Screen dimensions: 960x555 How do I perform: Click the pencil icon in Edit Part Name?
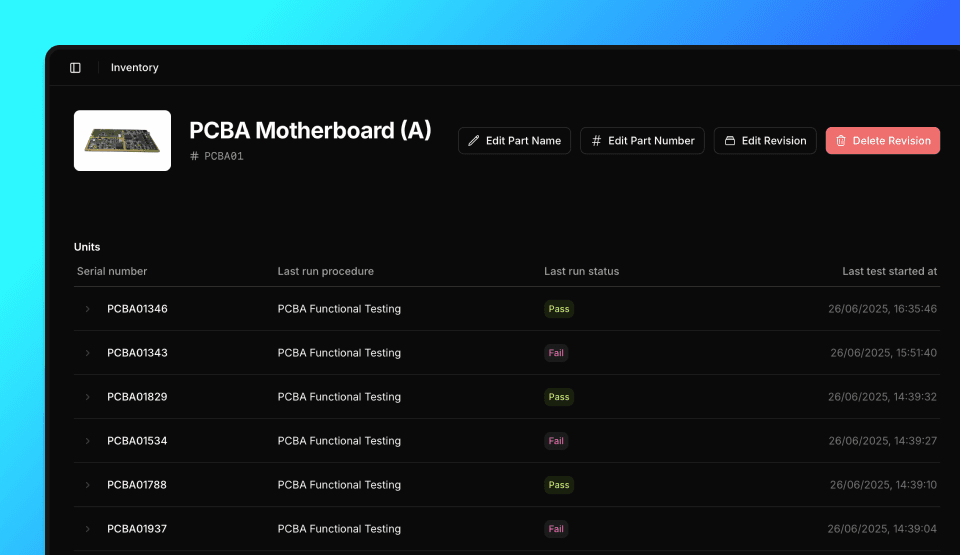pyautogui.click(x=474, y=141)
